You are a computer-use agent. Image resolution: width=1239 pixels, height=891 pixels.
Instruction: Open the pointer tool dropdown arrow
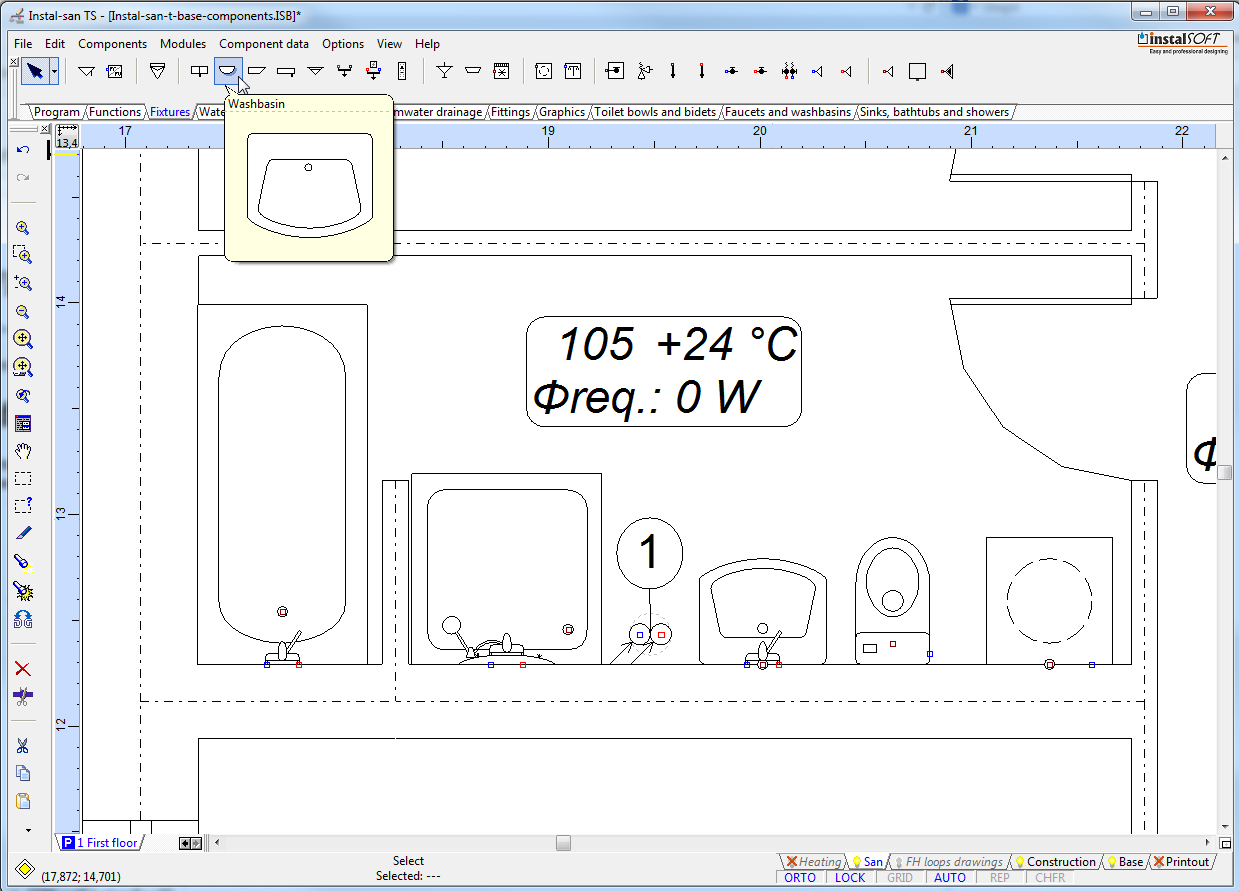[54, 71]
